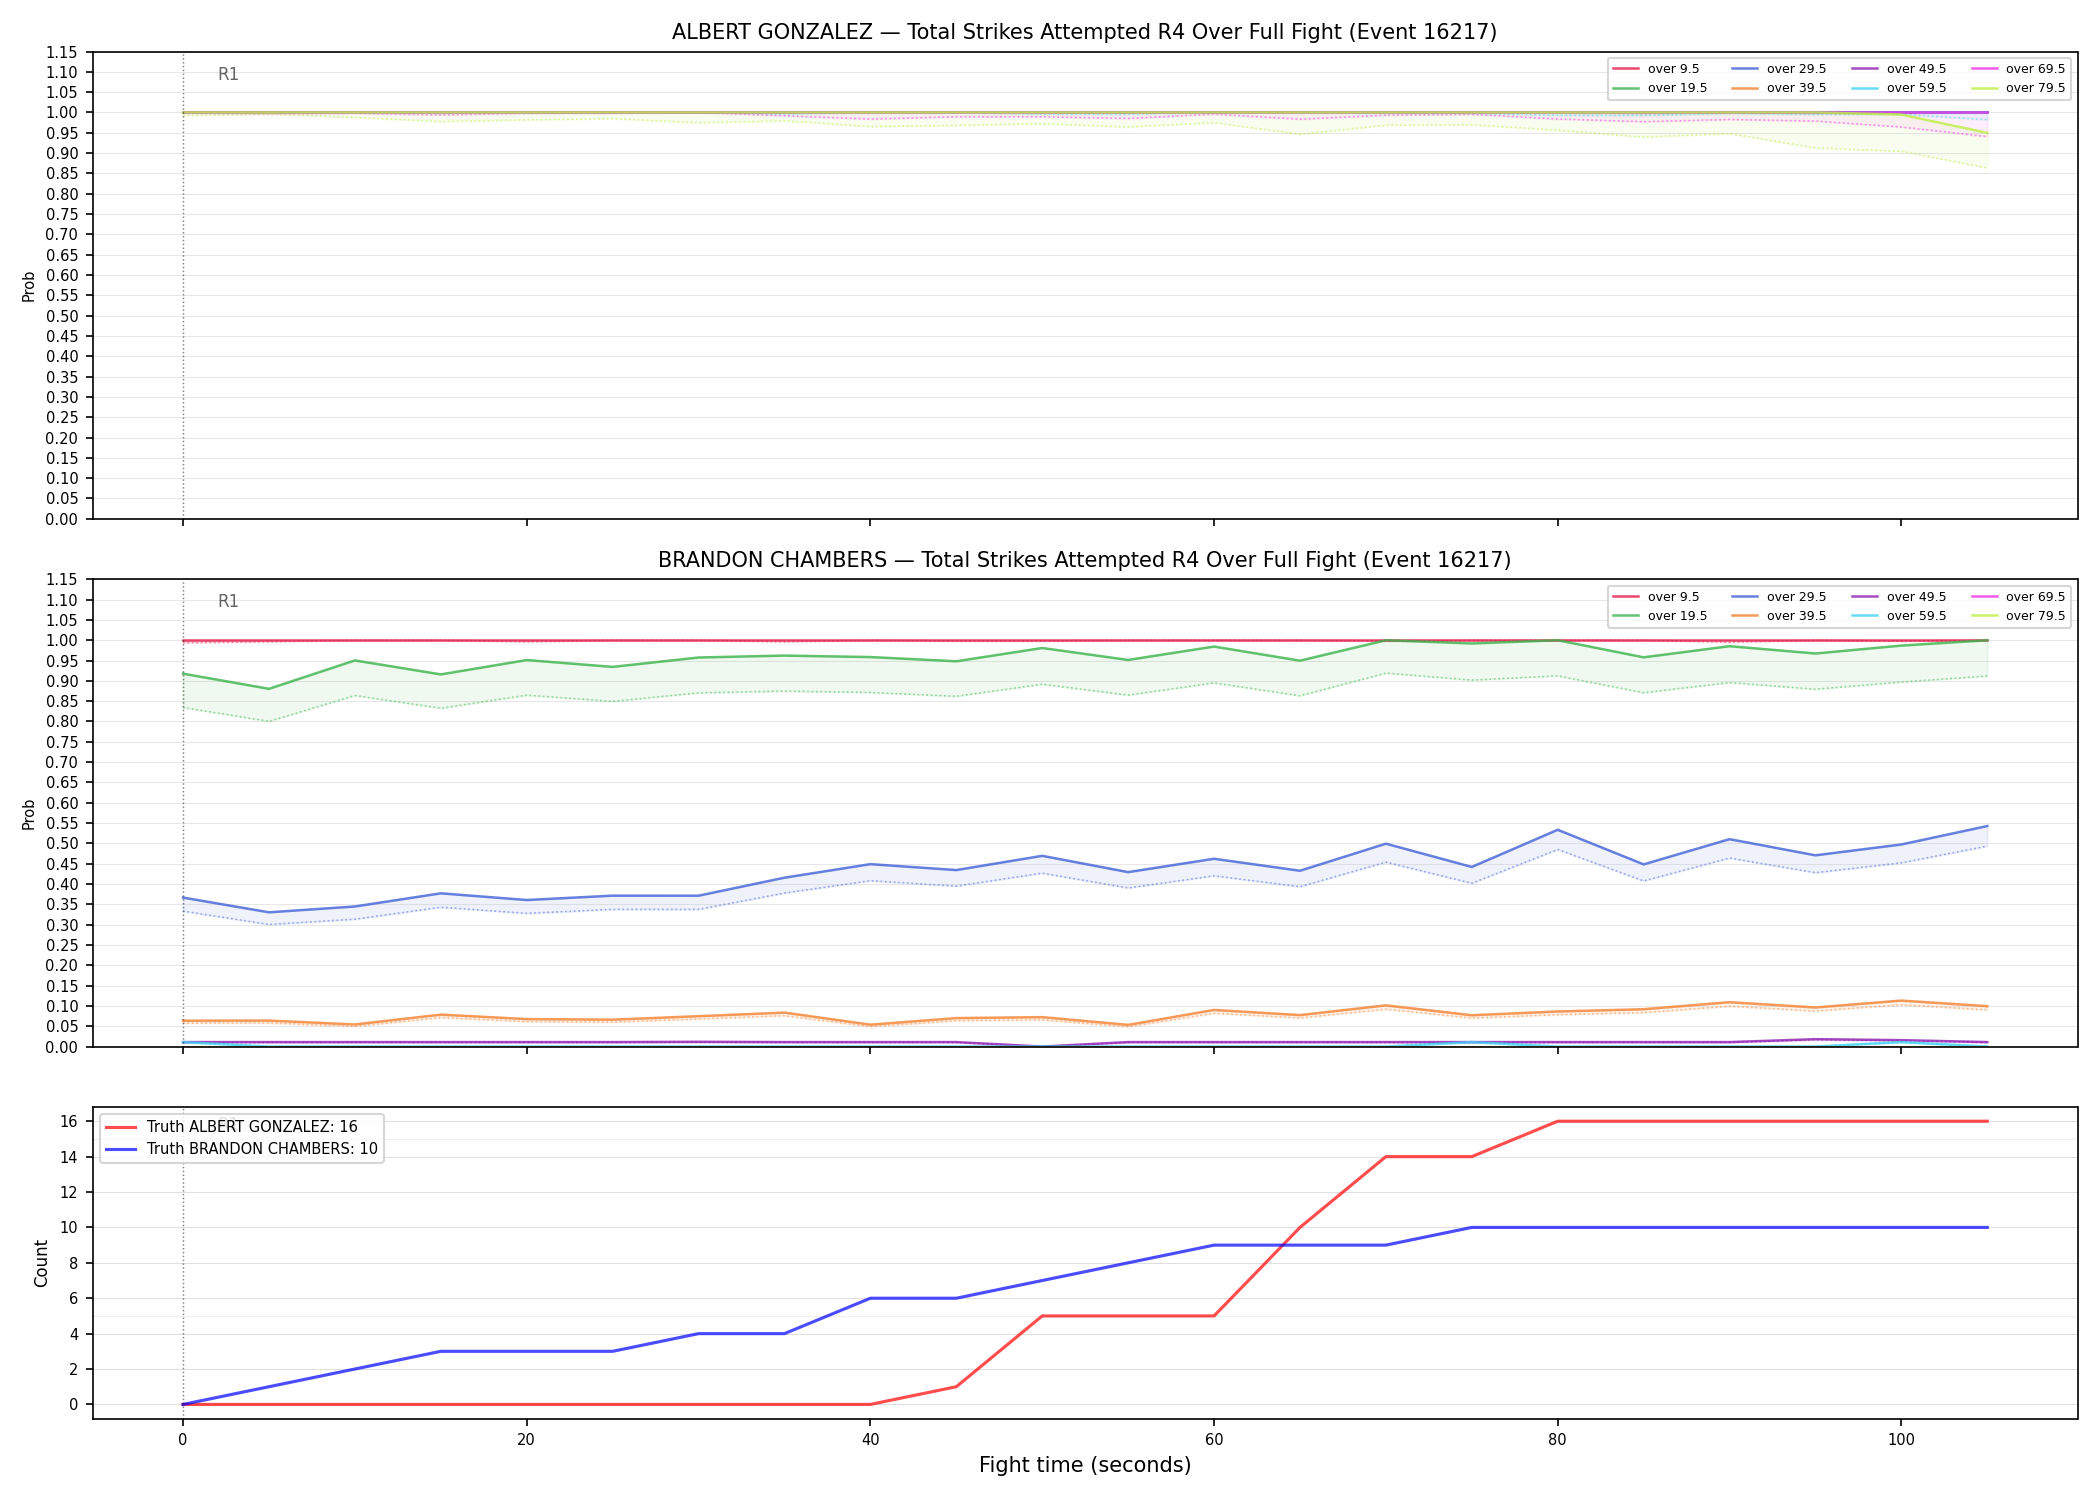Select 'over 39.5' legend entry in Gonzalez chart
Screen dimensions: 2100x1500
tap(1778, 88)
